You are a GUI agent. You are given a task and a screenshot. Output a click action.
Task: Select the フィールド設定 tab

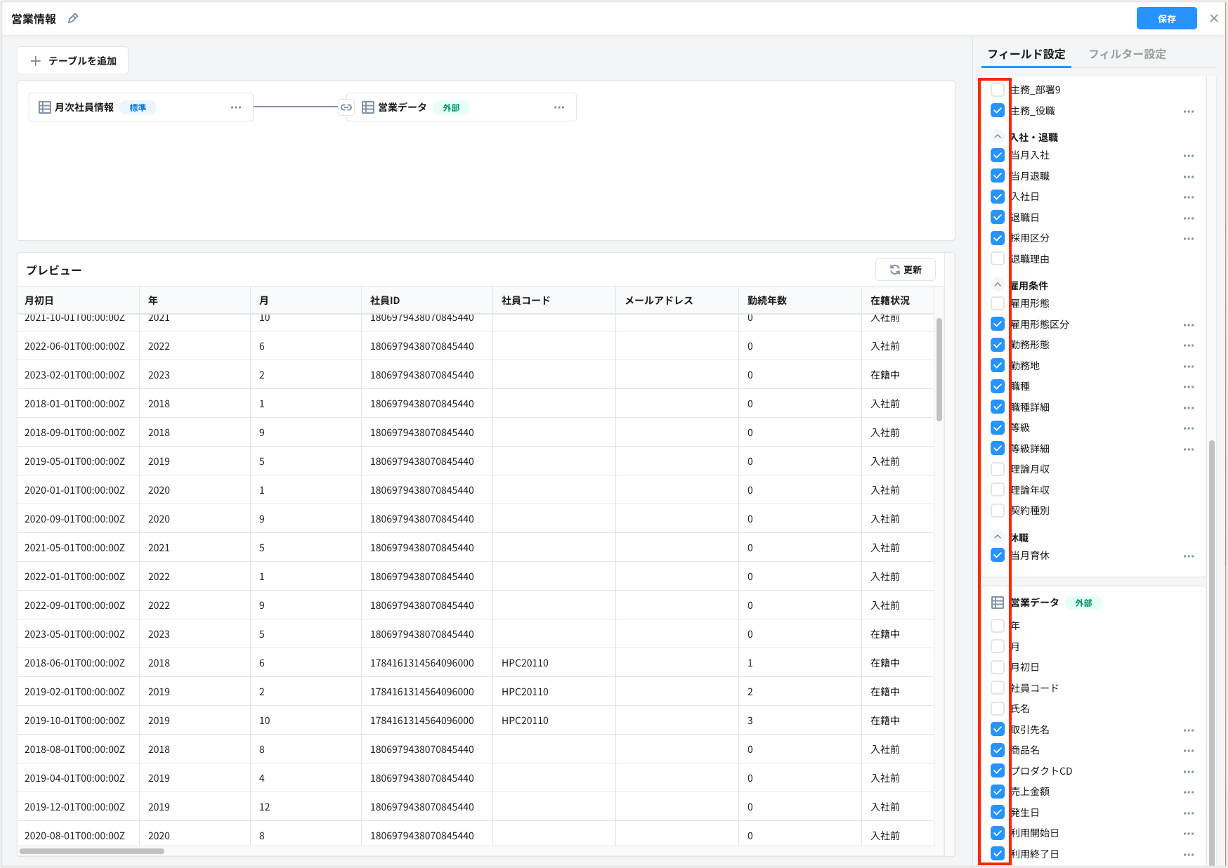[1026, 54]
